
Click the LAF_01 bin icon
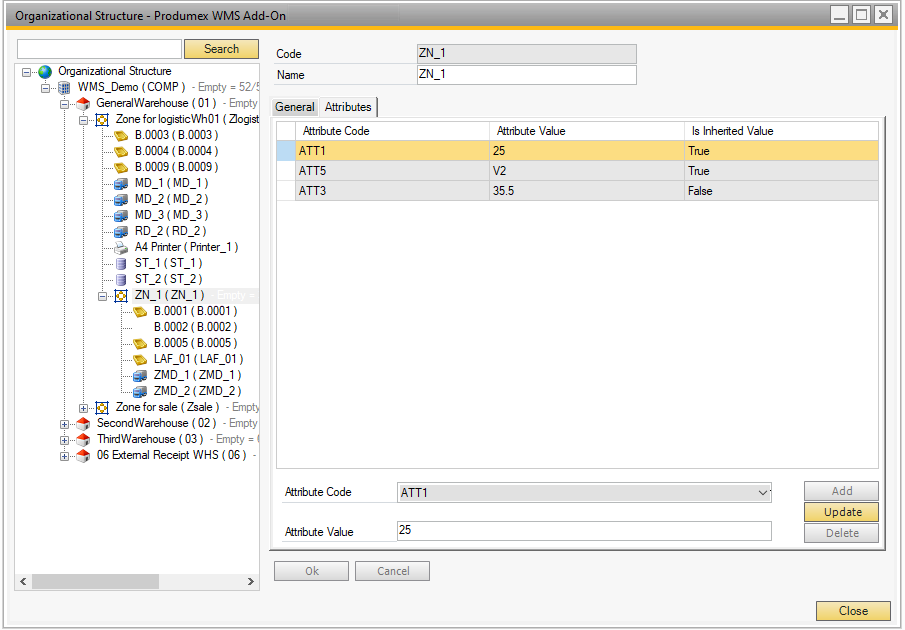tap(140, 359)
